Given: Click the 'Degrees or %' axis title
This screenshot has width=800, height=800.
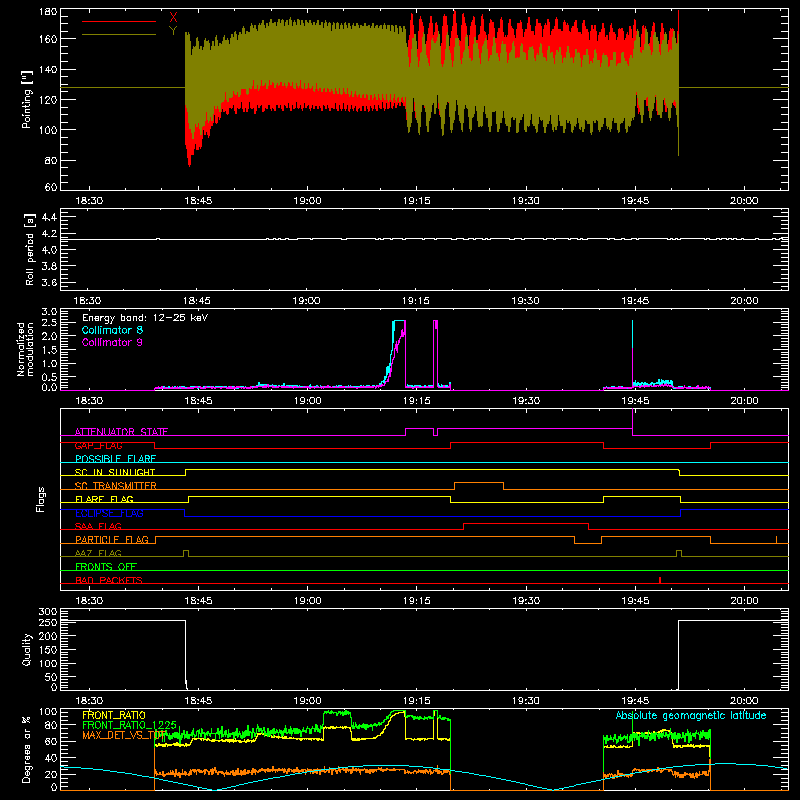Looking at the screenshot, I should [x=27, y=749].
